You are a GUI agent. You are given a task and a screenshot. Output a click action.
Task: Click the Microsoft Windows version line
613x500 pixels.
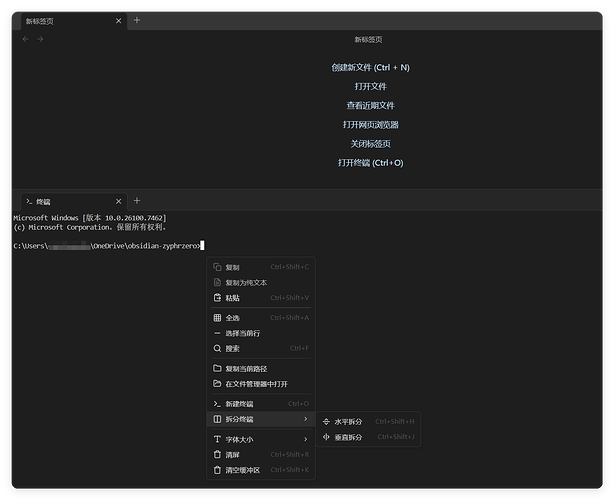pos(90,218)
